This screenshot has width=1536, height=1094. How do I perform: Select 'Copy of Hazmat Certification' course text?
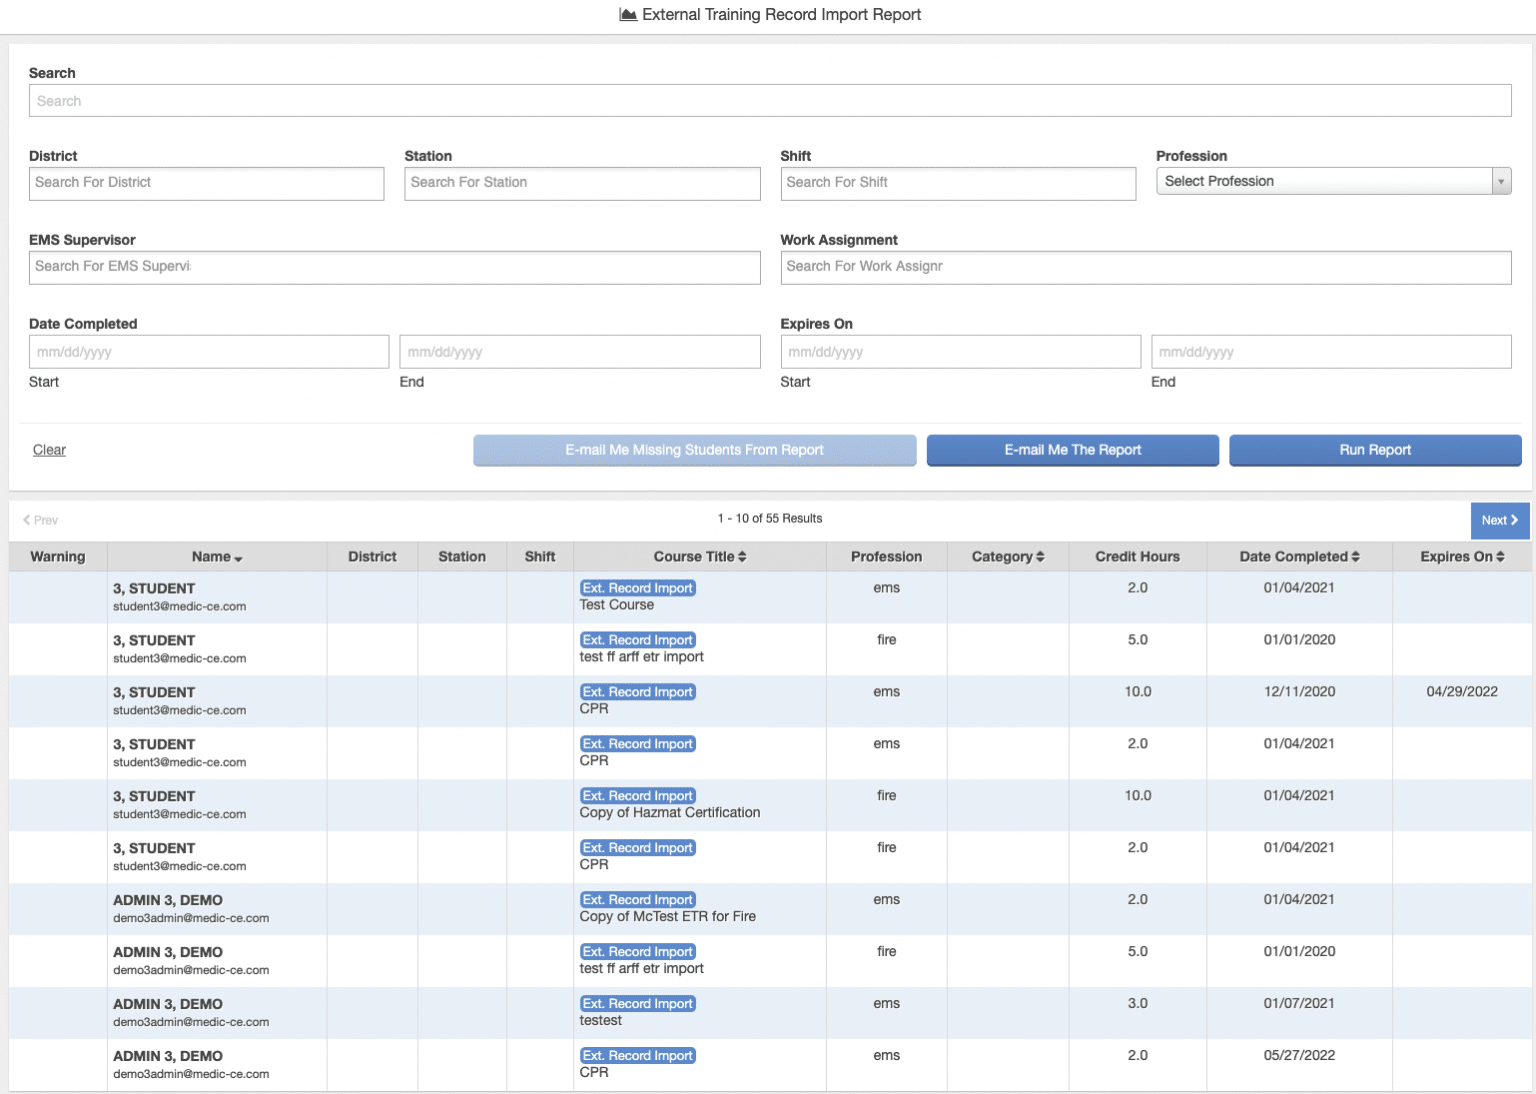(670, 813)
